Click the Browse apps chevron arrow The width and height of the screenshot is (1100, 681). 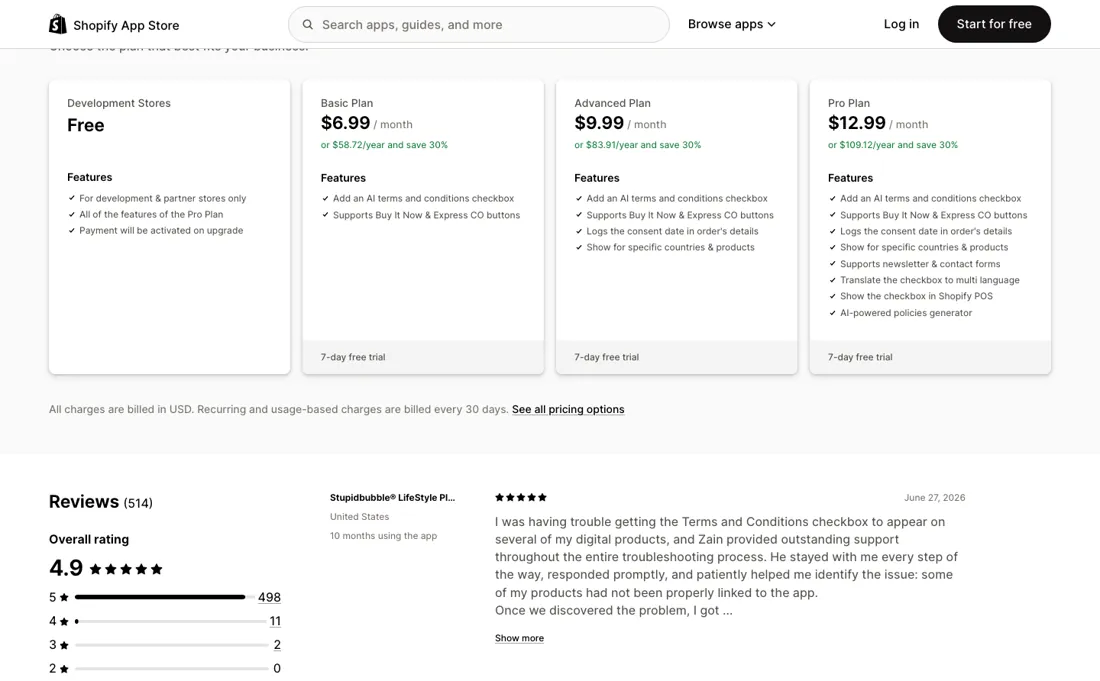tap(772, 25)
